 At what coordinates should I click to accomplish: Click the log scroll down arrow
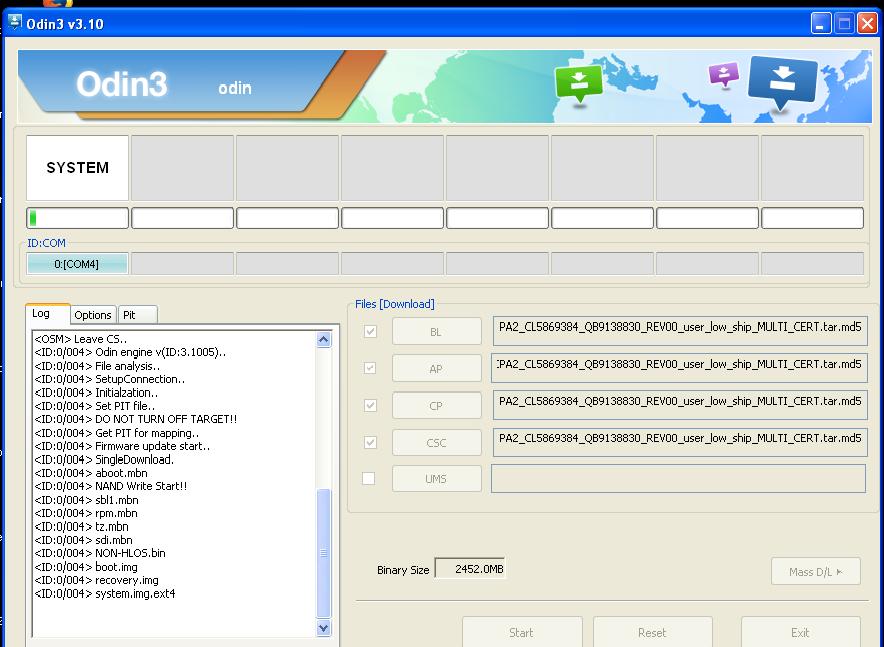[x=324, y=628]
